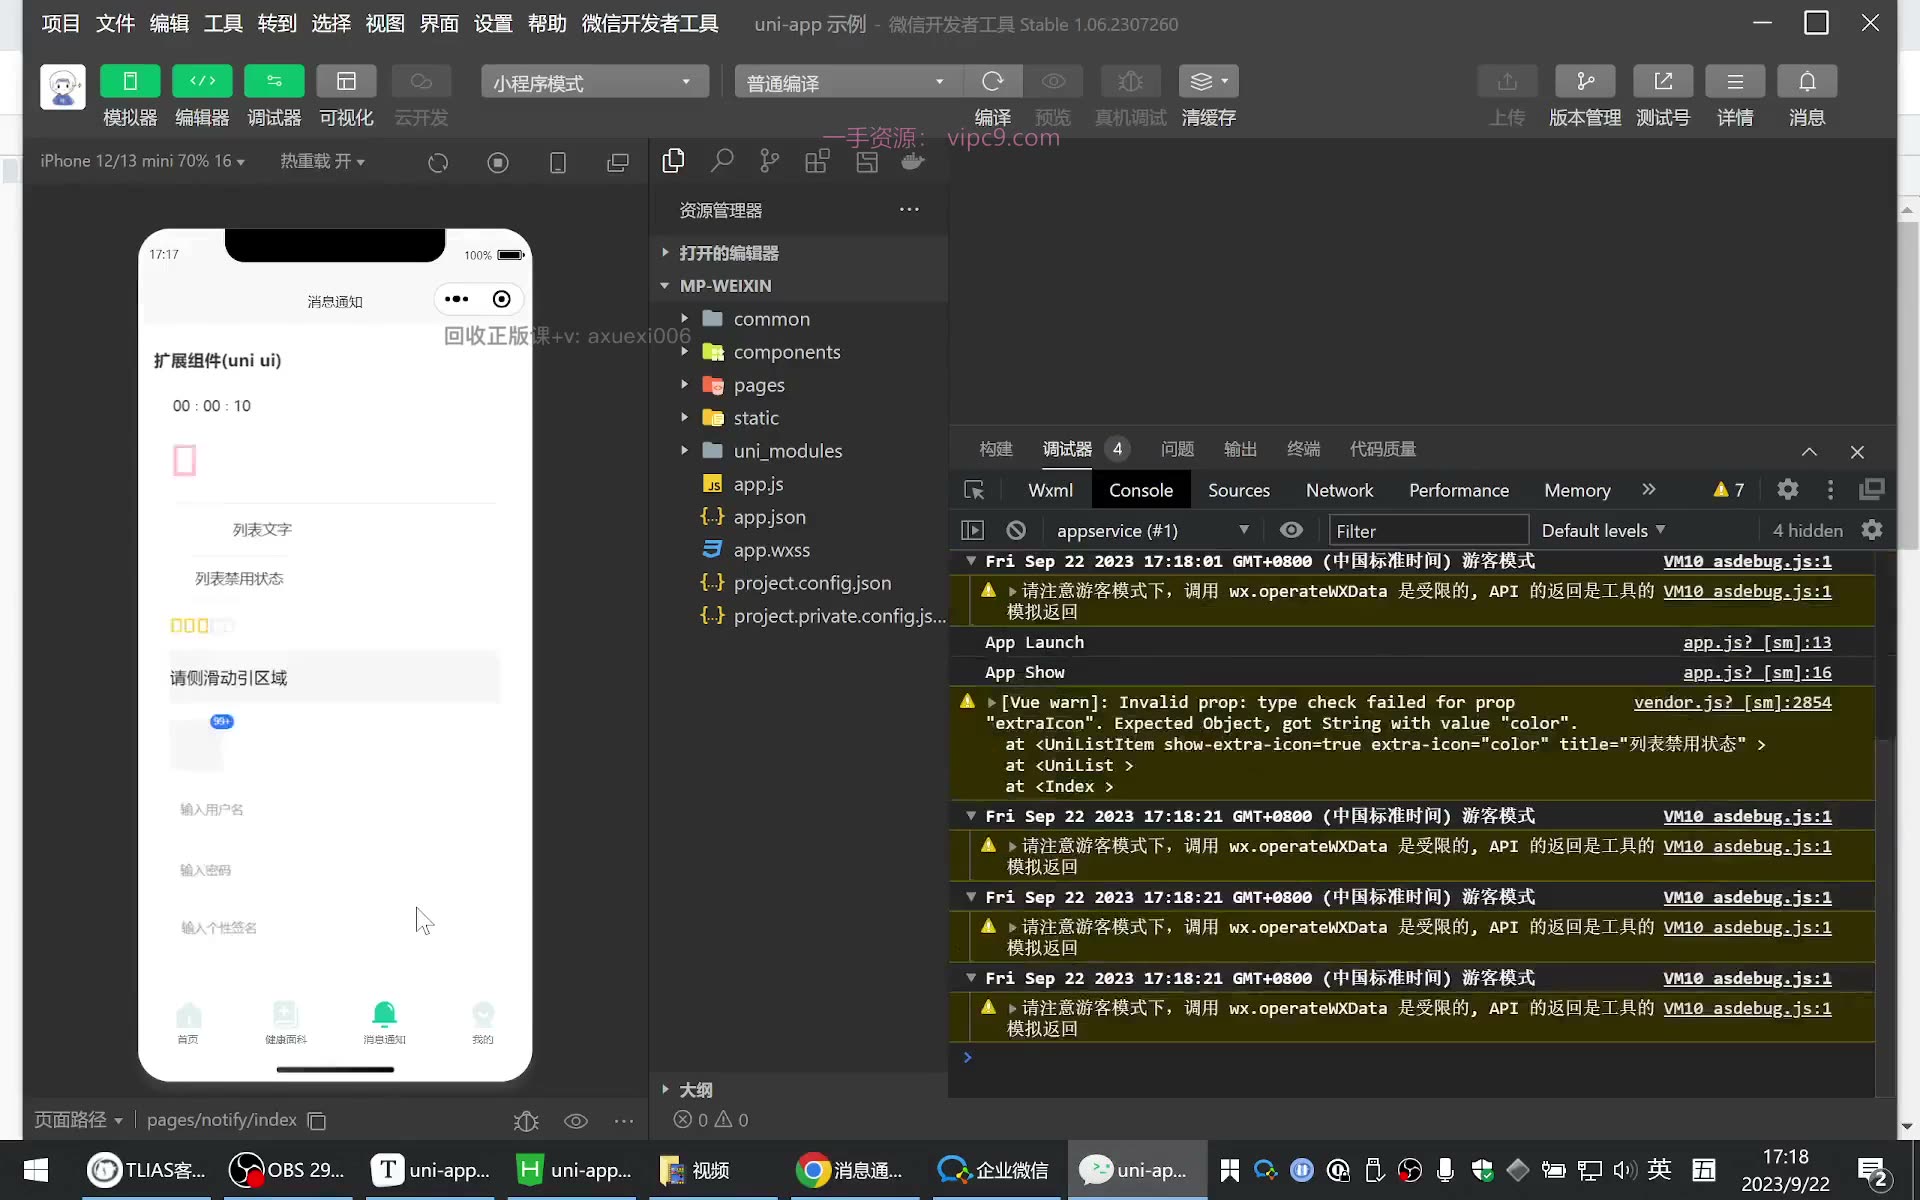Open the 问题 (Problems) panel tab
The width and height of the screenshot is (1920, 1200).
point(1177,449)
